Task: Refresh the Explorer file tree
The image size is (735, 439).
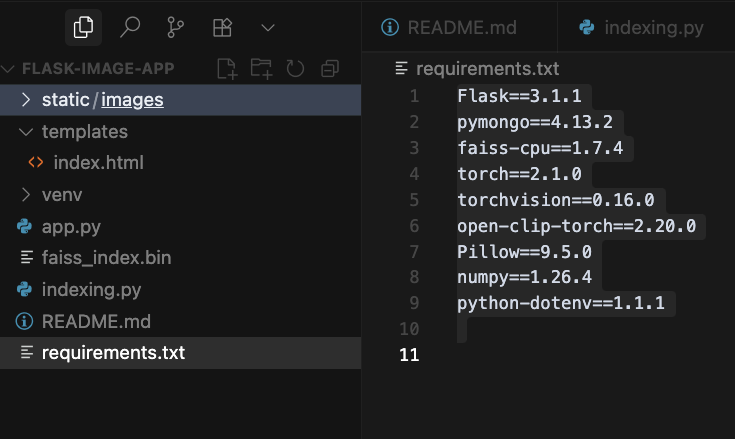Action: pos(295,69)
